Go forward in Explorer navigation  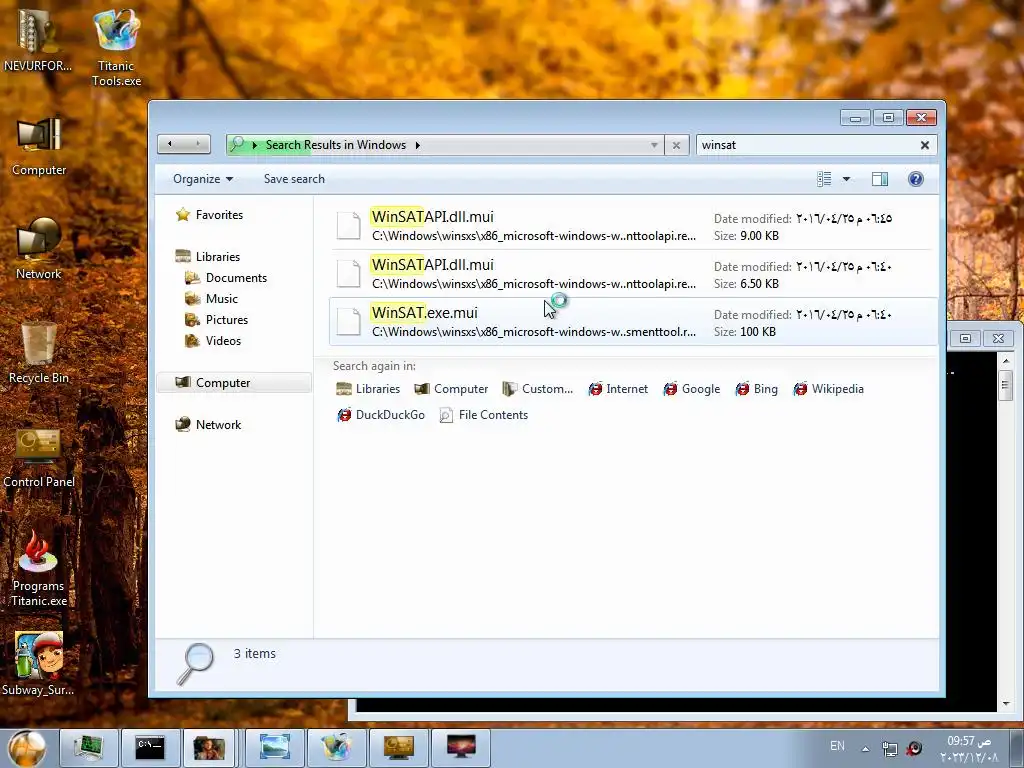coord(197,144)
